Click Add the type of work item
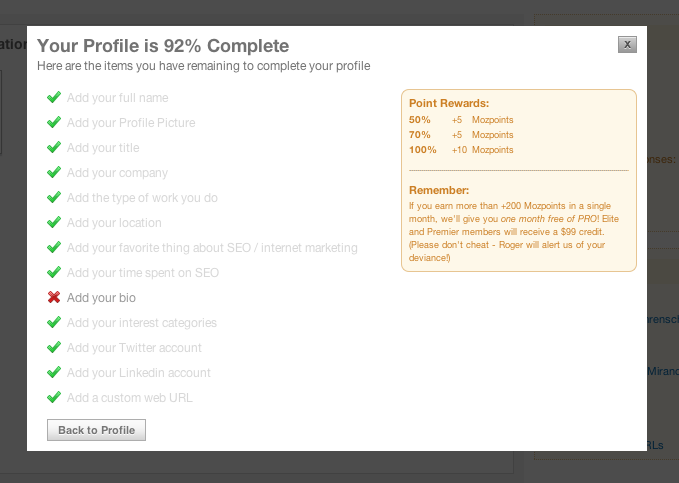Image resolution: width=679 pixels, height=483 pixels. 142,198
